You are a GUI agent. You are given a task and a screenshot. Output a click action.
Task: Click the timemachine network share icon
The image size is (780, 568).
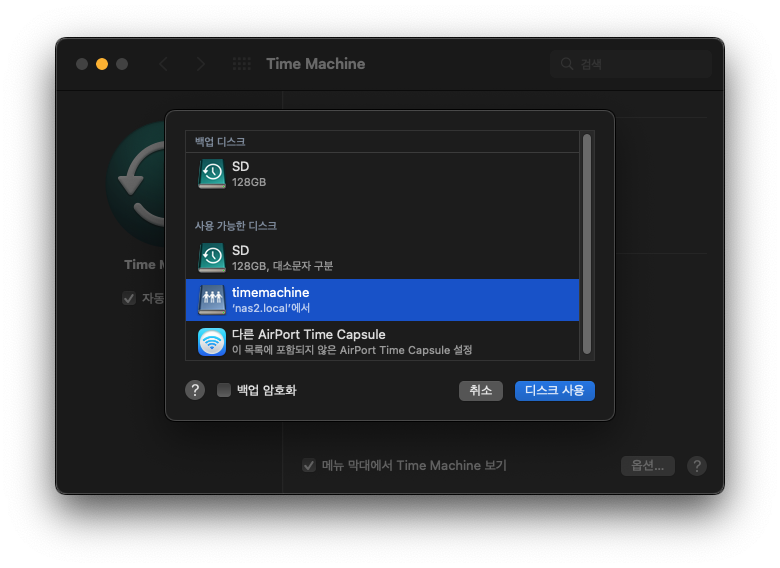[x=212, y=300]
